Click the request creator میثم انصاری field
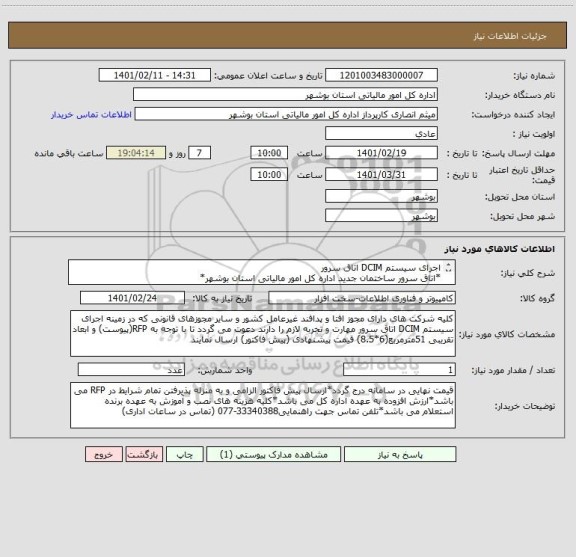This screenshot has width=576, height=557. tap(286, 114)
